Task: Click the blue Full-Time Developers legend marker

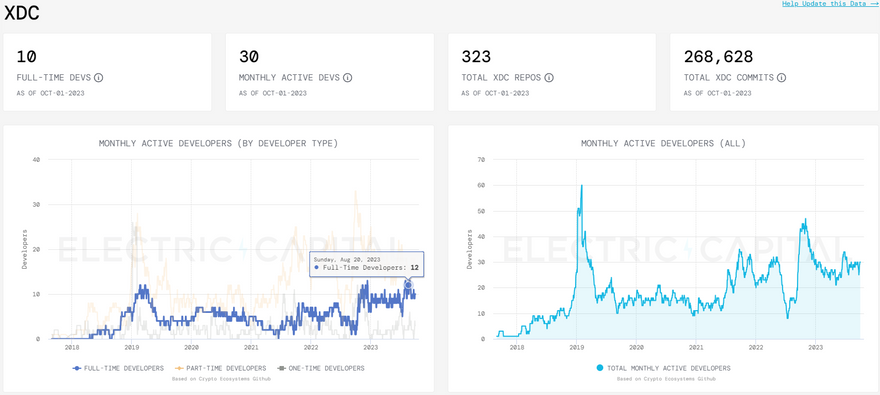Action: [77, 369]
